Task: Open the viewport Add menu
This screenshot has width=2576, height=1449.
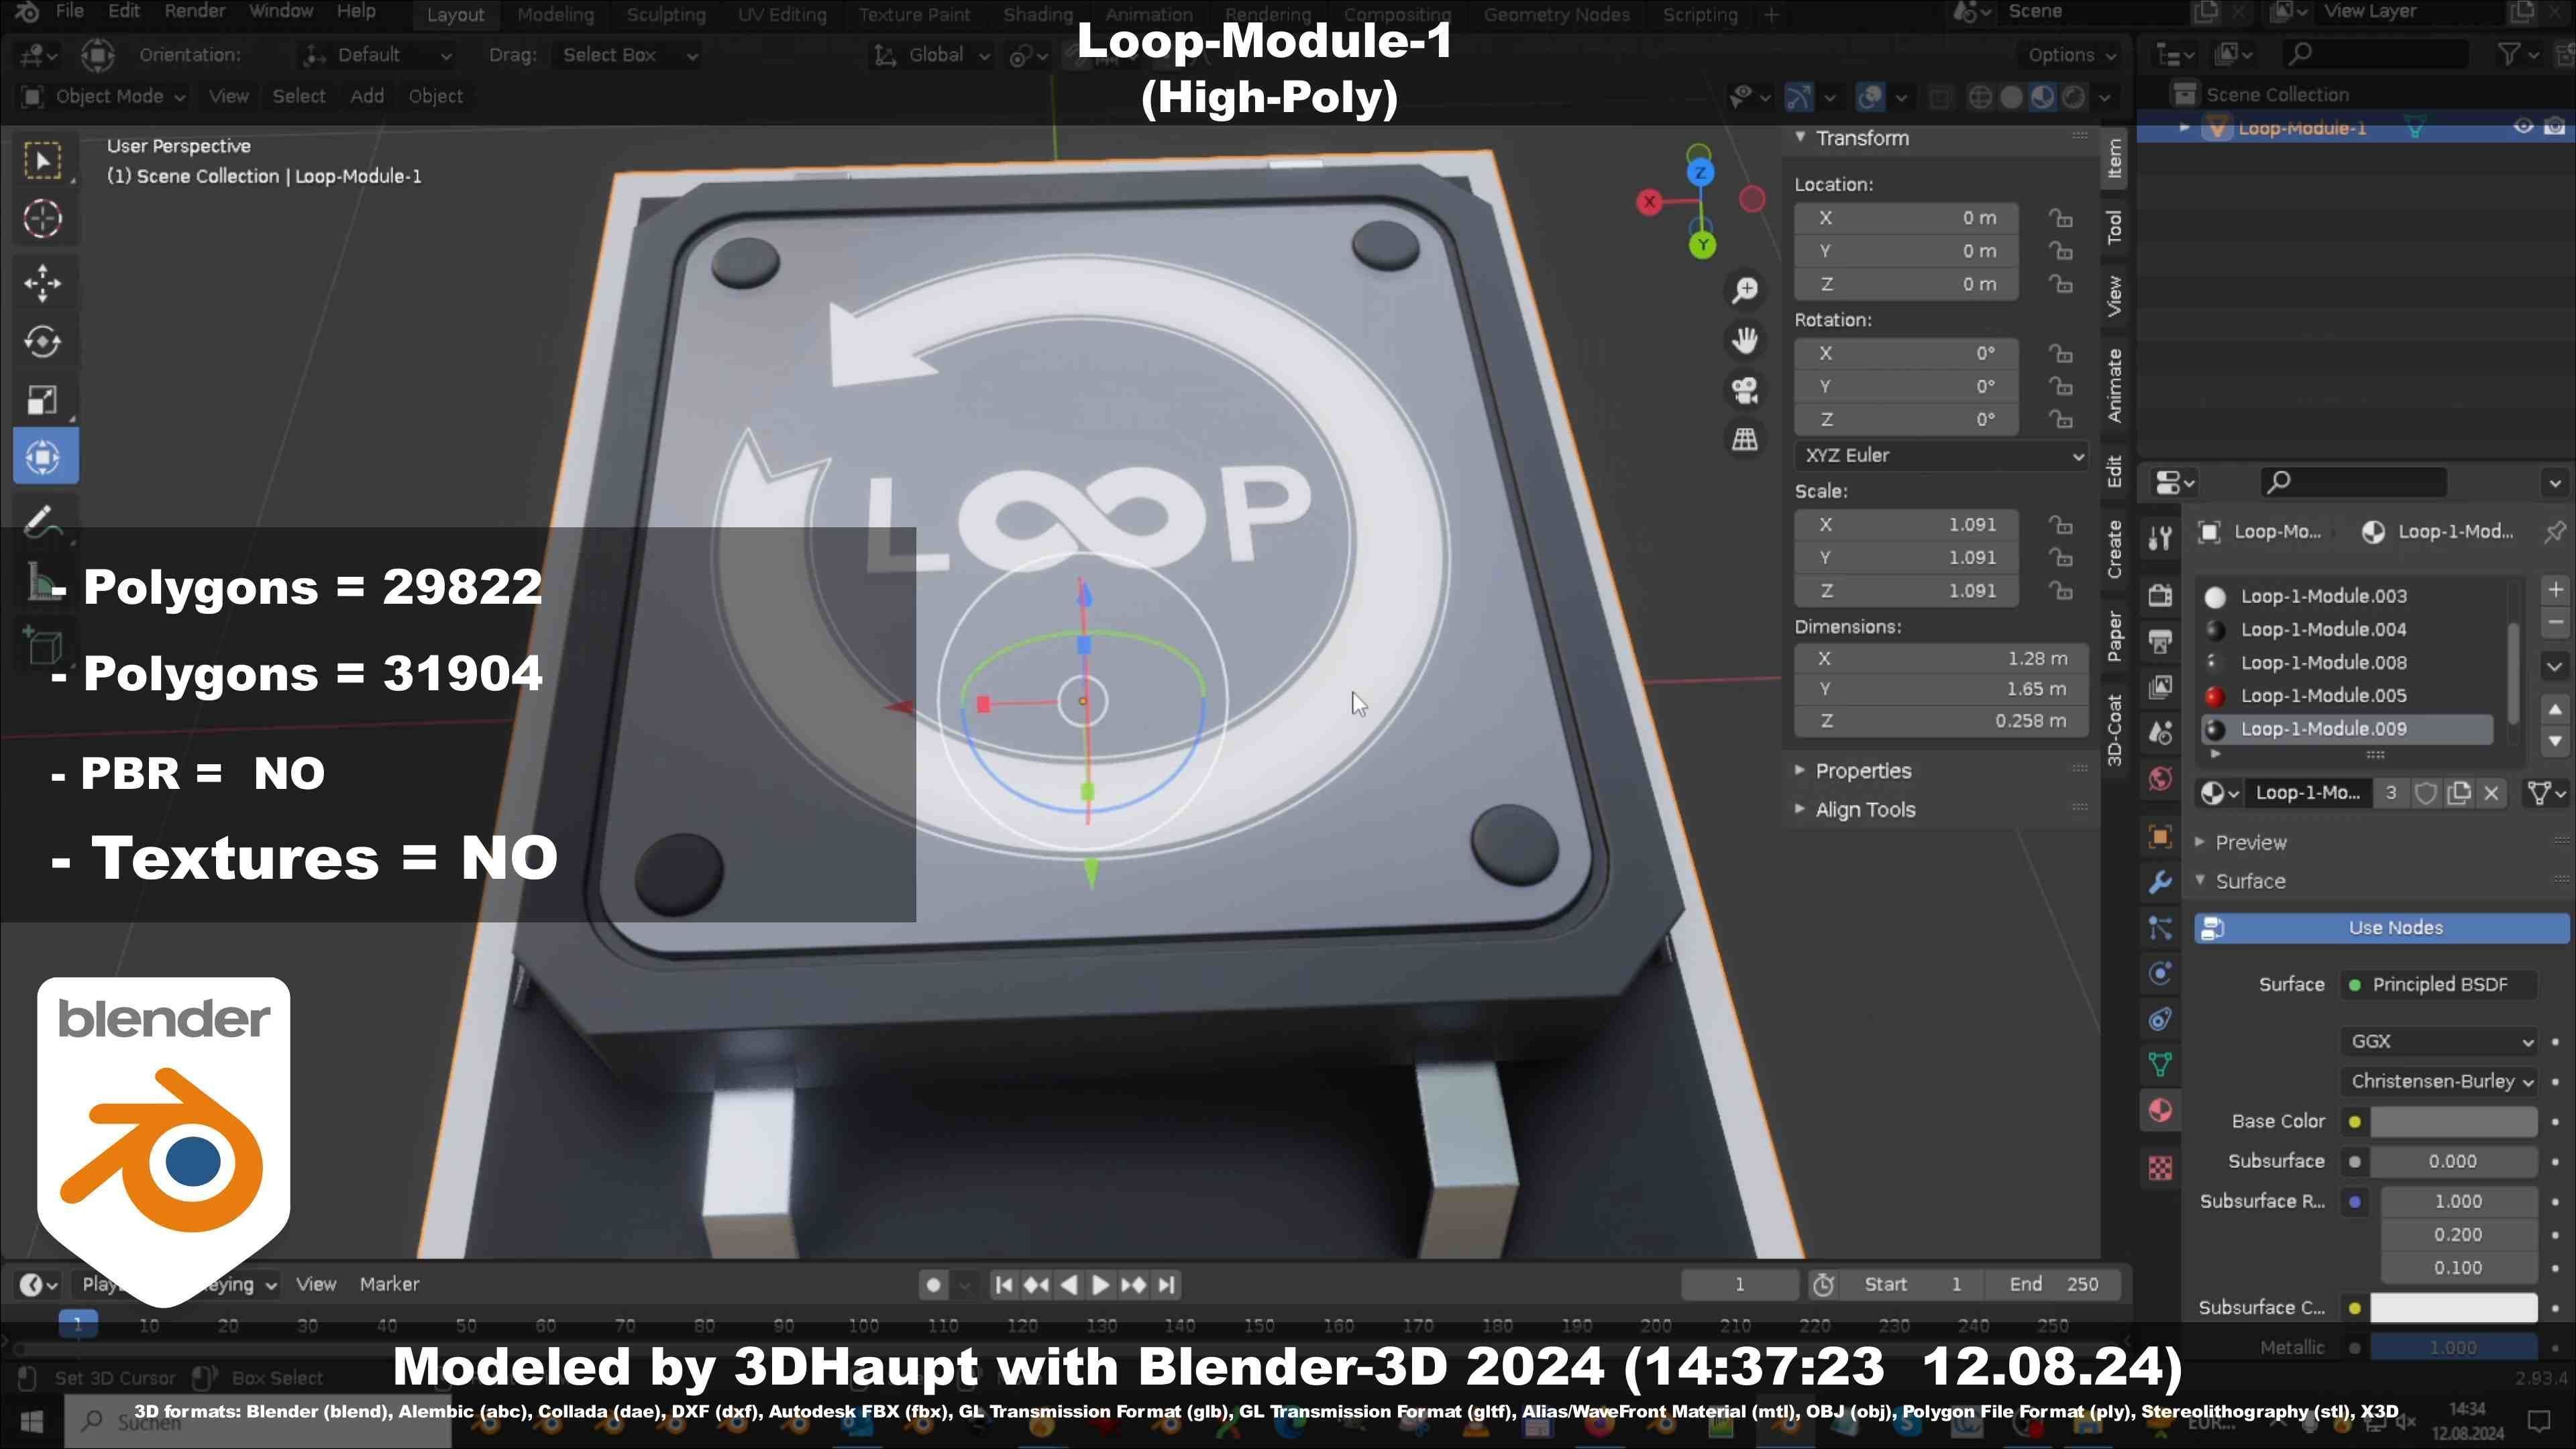Action: (x=367, y=96)
